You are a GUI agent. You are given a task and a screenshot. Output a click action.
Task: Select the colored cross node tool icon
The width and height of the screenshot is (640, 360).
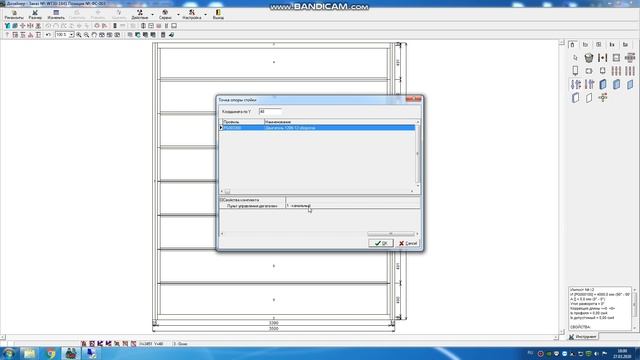coord(603,97)
